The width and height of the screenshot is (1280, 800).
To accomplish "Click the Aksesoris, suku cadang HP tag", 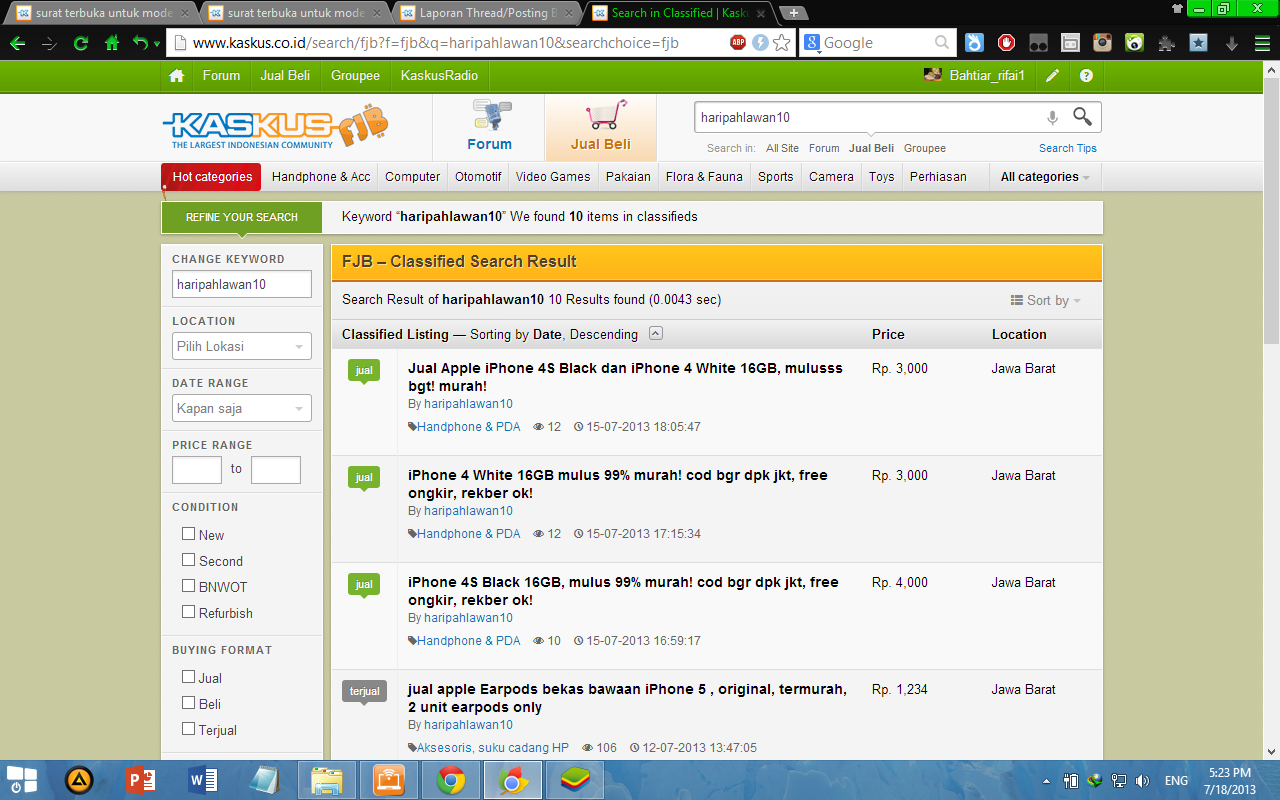I will coord(493,748).
